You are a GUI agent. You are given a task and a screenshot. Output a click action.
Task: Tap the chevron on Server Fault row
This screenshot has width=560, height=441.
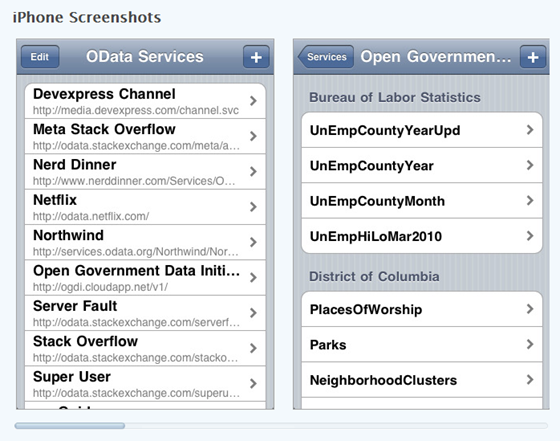(x=253, y=313)
